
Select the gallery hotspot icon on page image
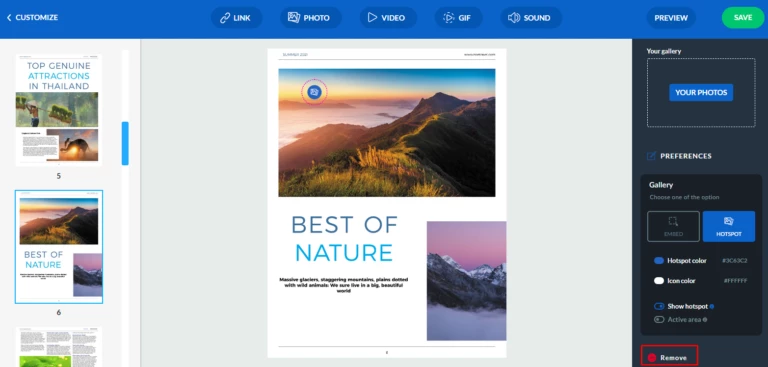click(314, 92)
